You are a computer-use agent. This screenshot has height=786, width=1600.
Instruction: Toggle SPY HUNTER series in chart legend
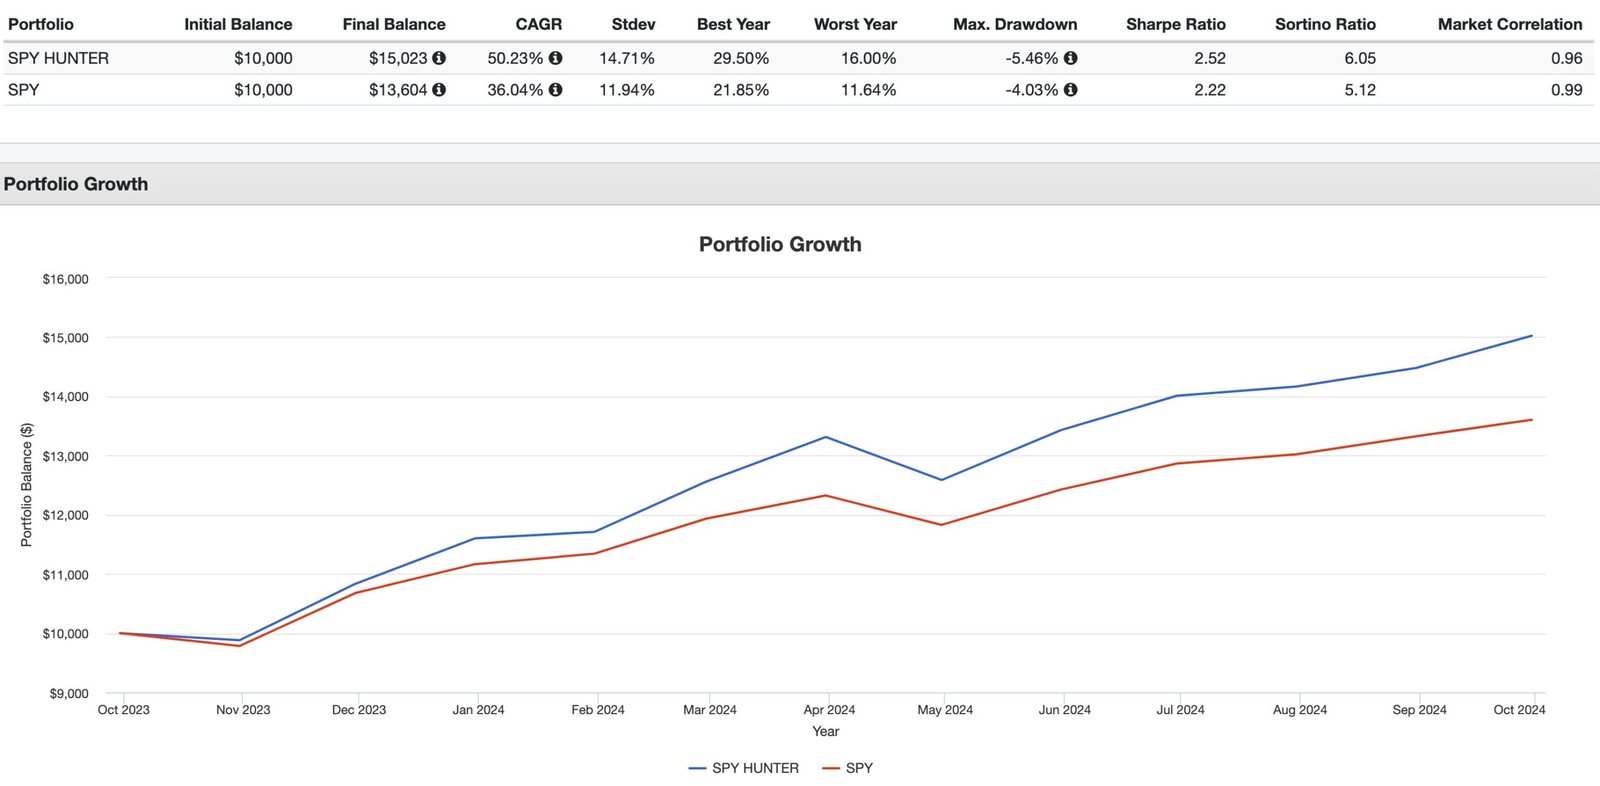(744, 768)
